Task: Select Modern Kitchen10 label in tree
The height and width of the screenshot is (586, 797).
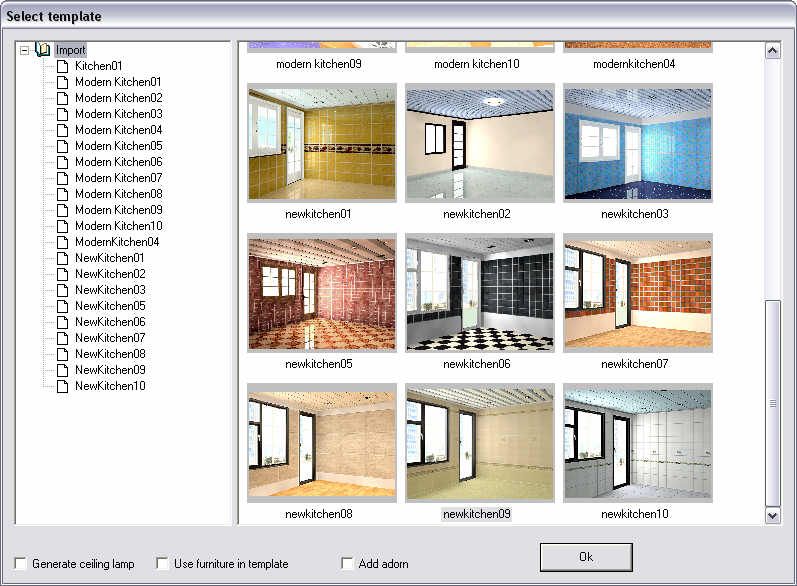Action: click(119, 226)
